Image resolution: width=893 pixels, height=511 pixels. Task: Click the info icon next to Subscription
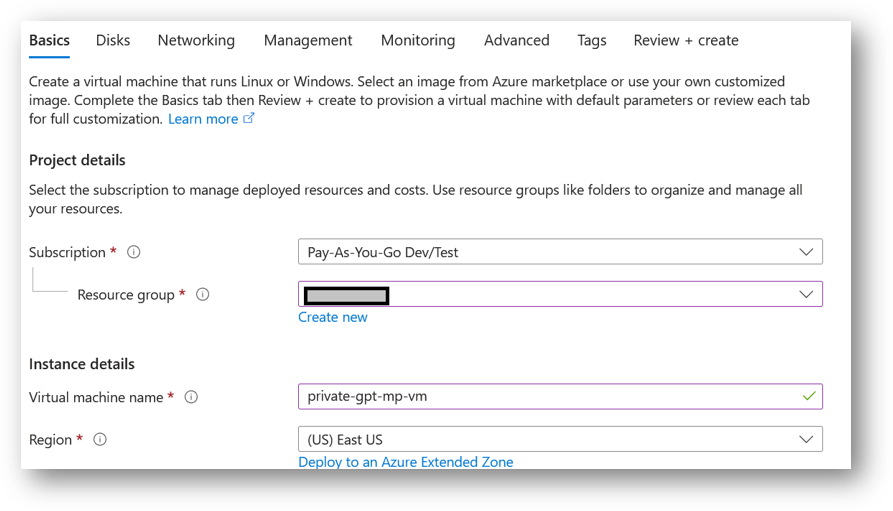click(x=134, y=252)
